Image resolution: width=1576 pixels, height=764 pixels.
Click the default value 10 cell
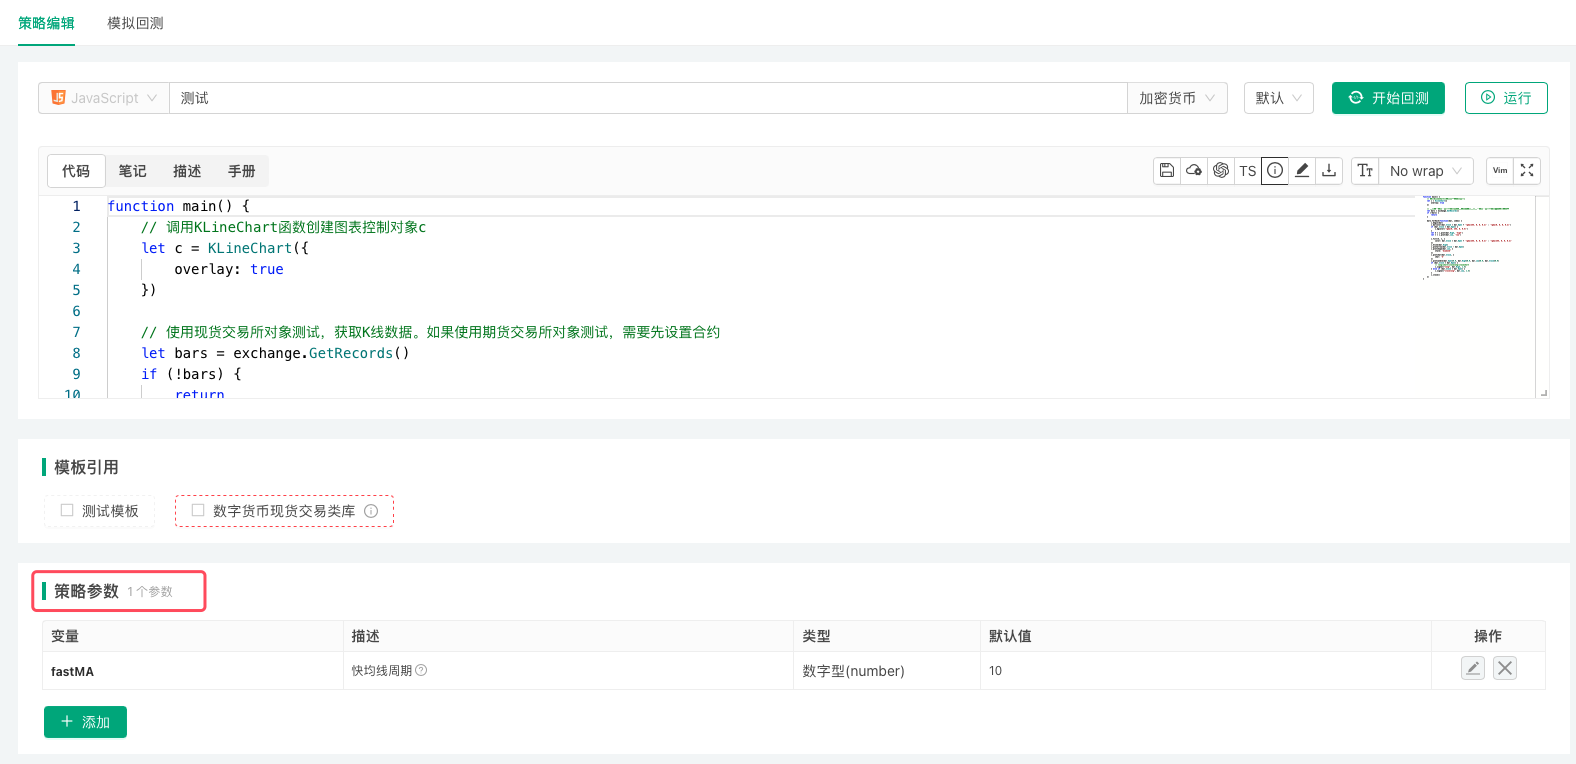[x=1206, y=671]
